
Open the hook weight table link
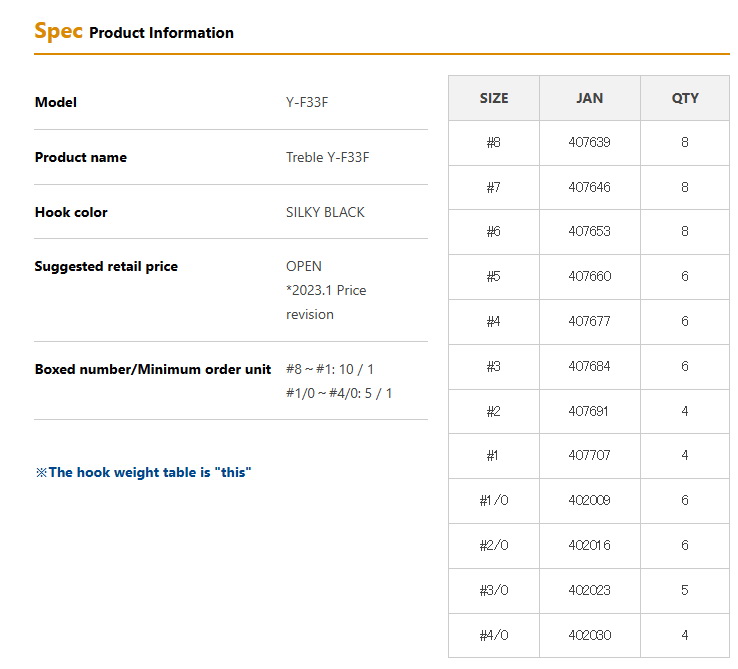(143, 472)
